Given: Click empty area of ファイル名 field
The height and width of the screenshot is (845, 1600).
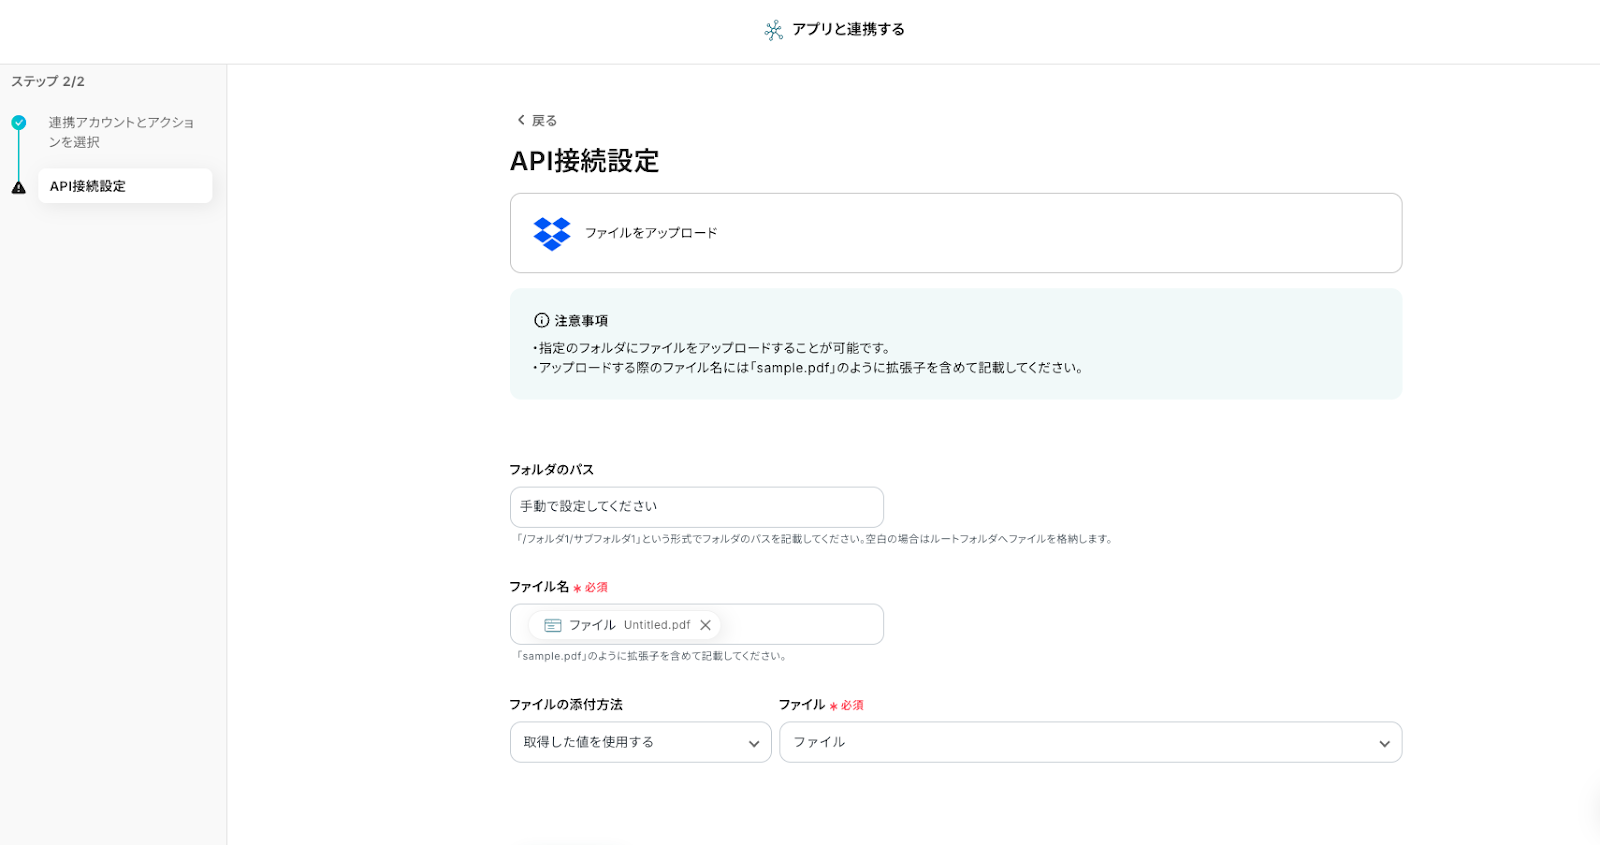Looking at the screenshot, I should (x=800, y=625).
